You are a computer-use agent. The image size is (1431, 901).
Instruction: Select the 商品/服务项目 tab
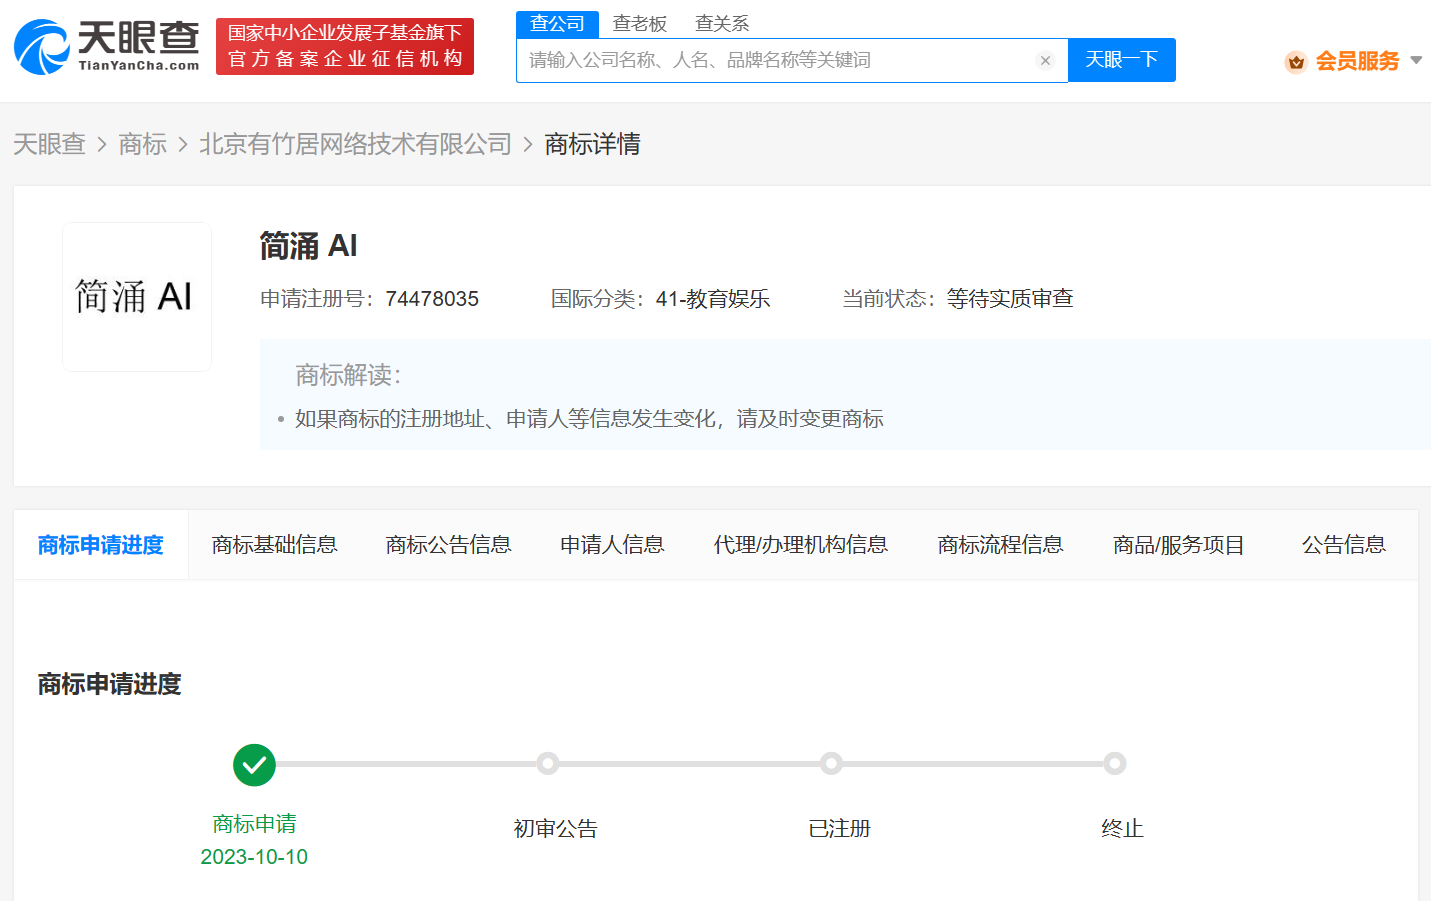[x=1179, y=545]
